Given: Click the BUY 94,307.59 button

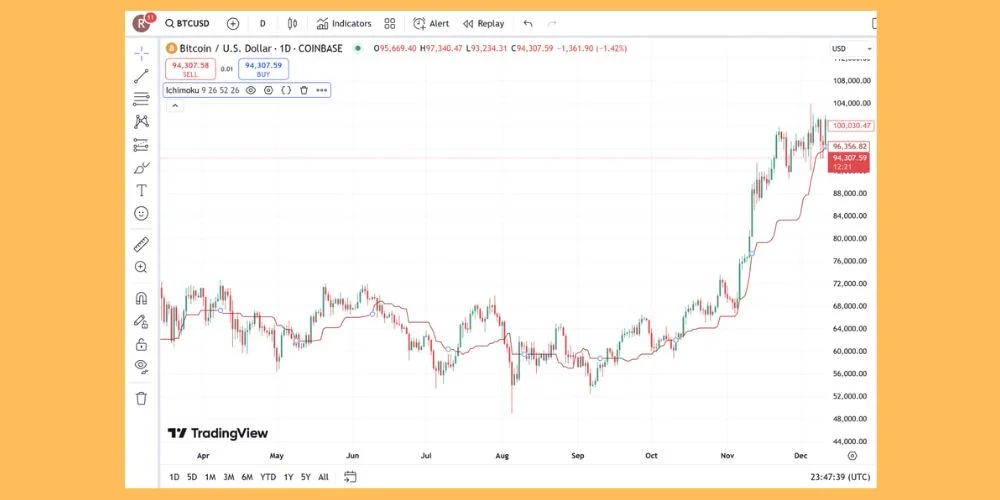Looking at the screenshot, I should click(x=263, y=69).
